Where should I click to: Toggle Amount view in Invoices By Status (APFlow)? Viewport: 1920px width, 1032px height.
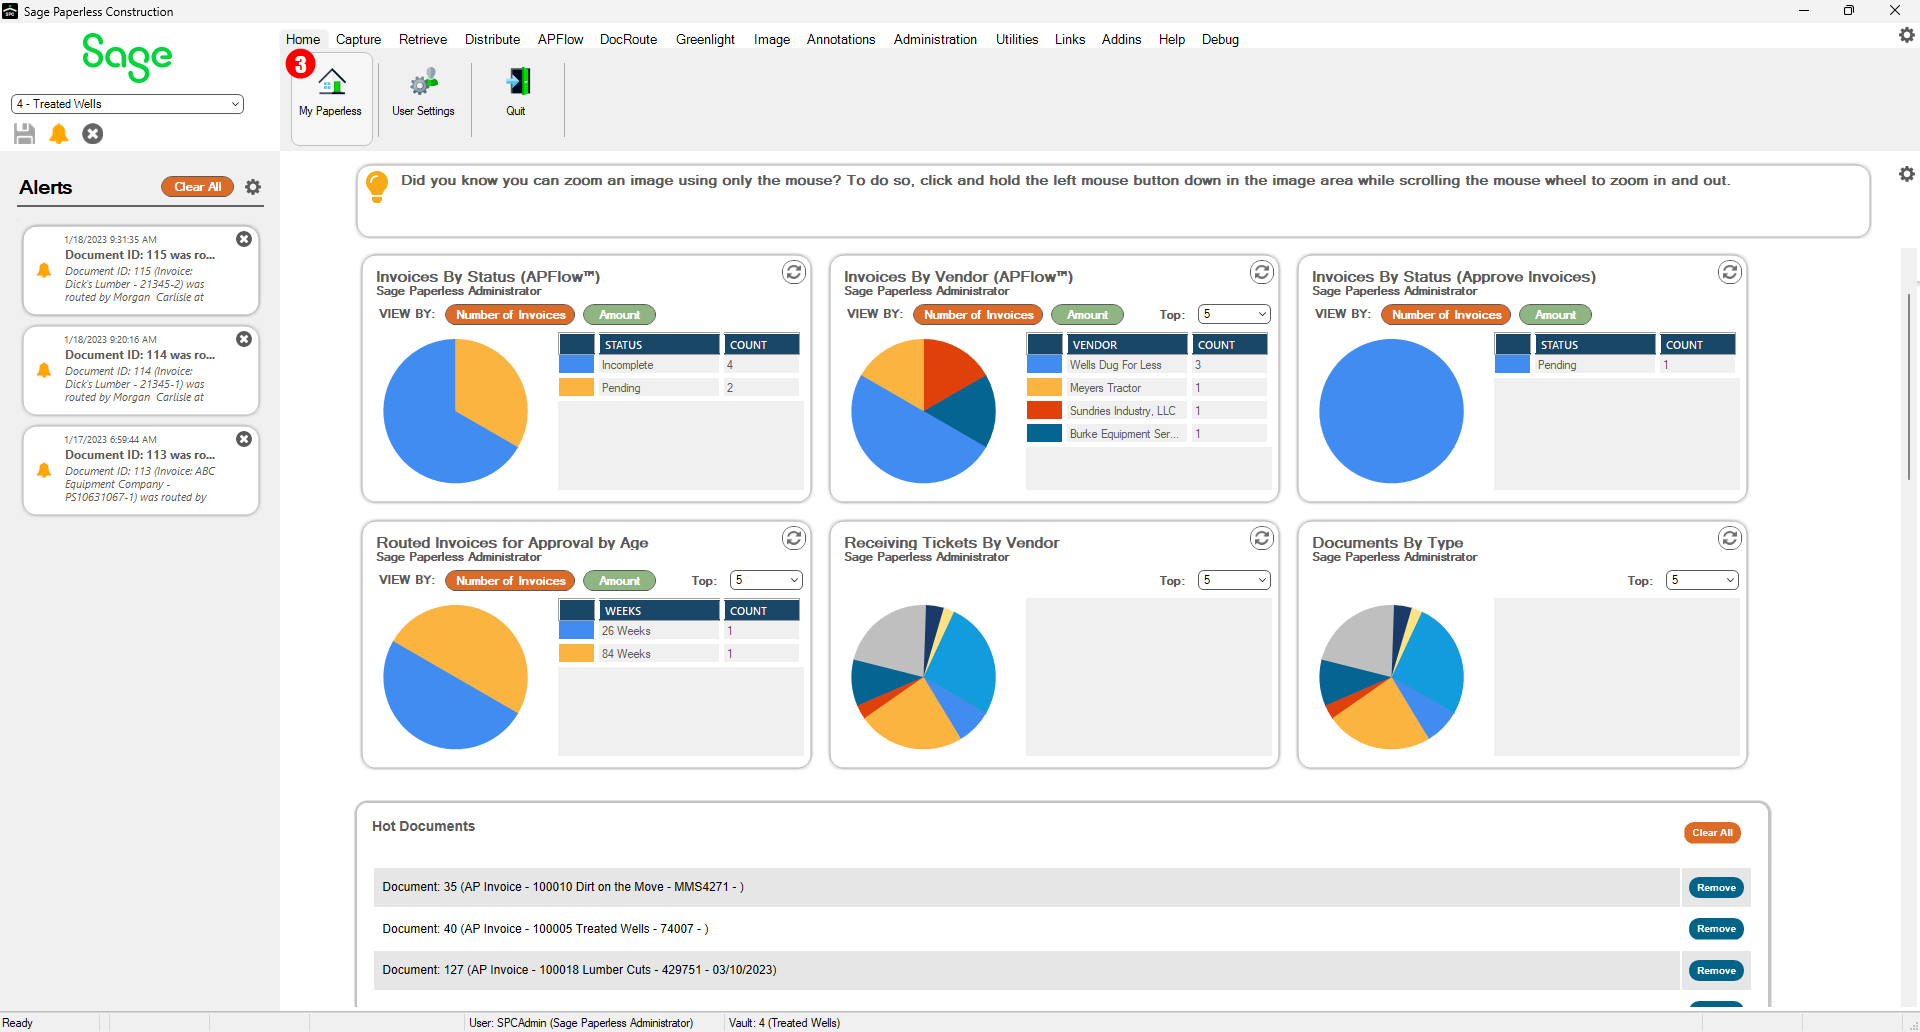[x=619, y=315]
